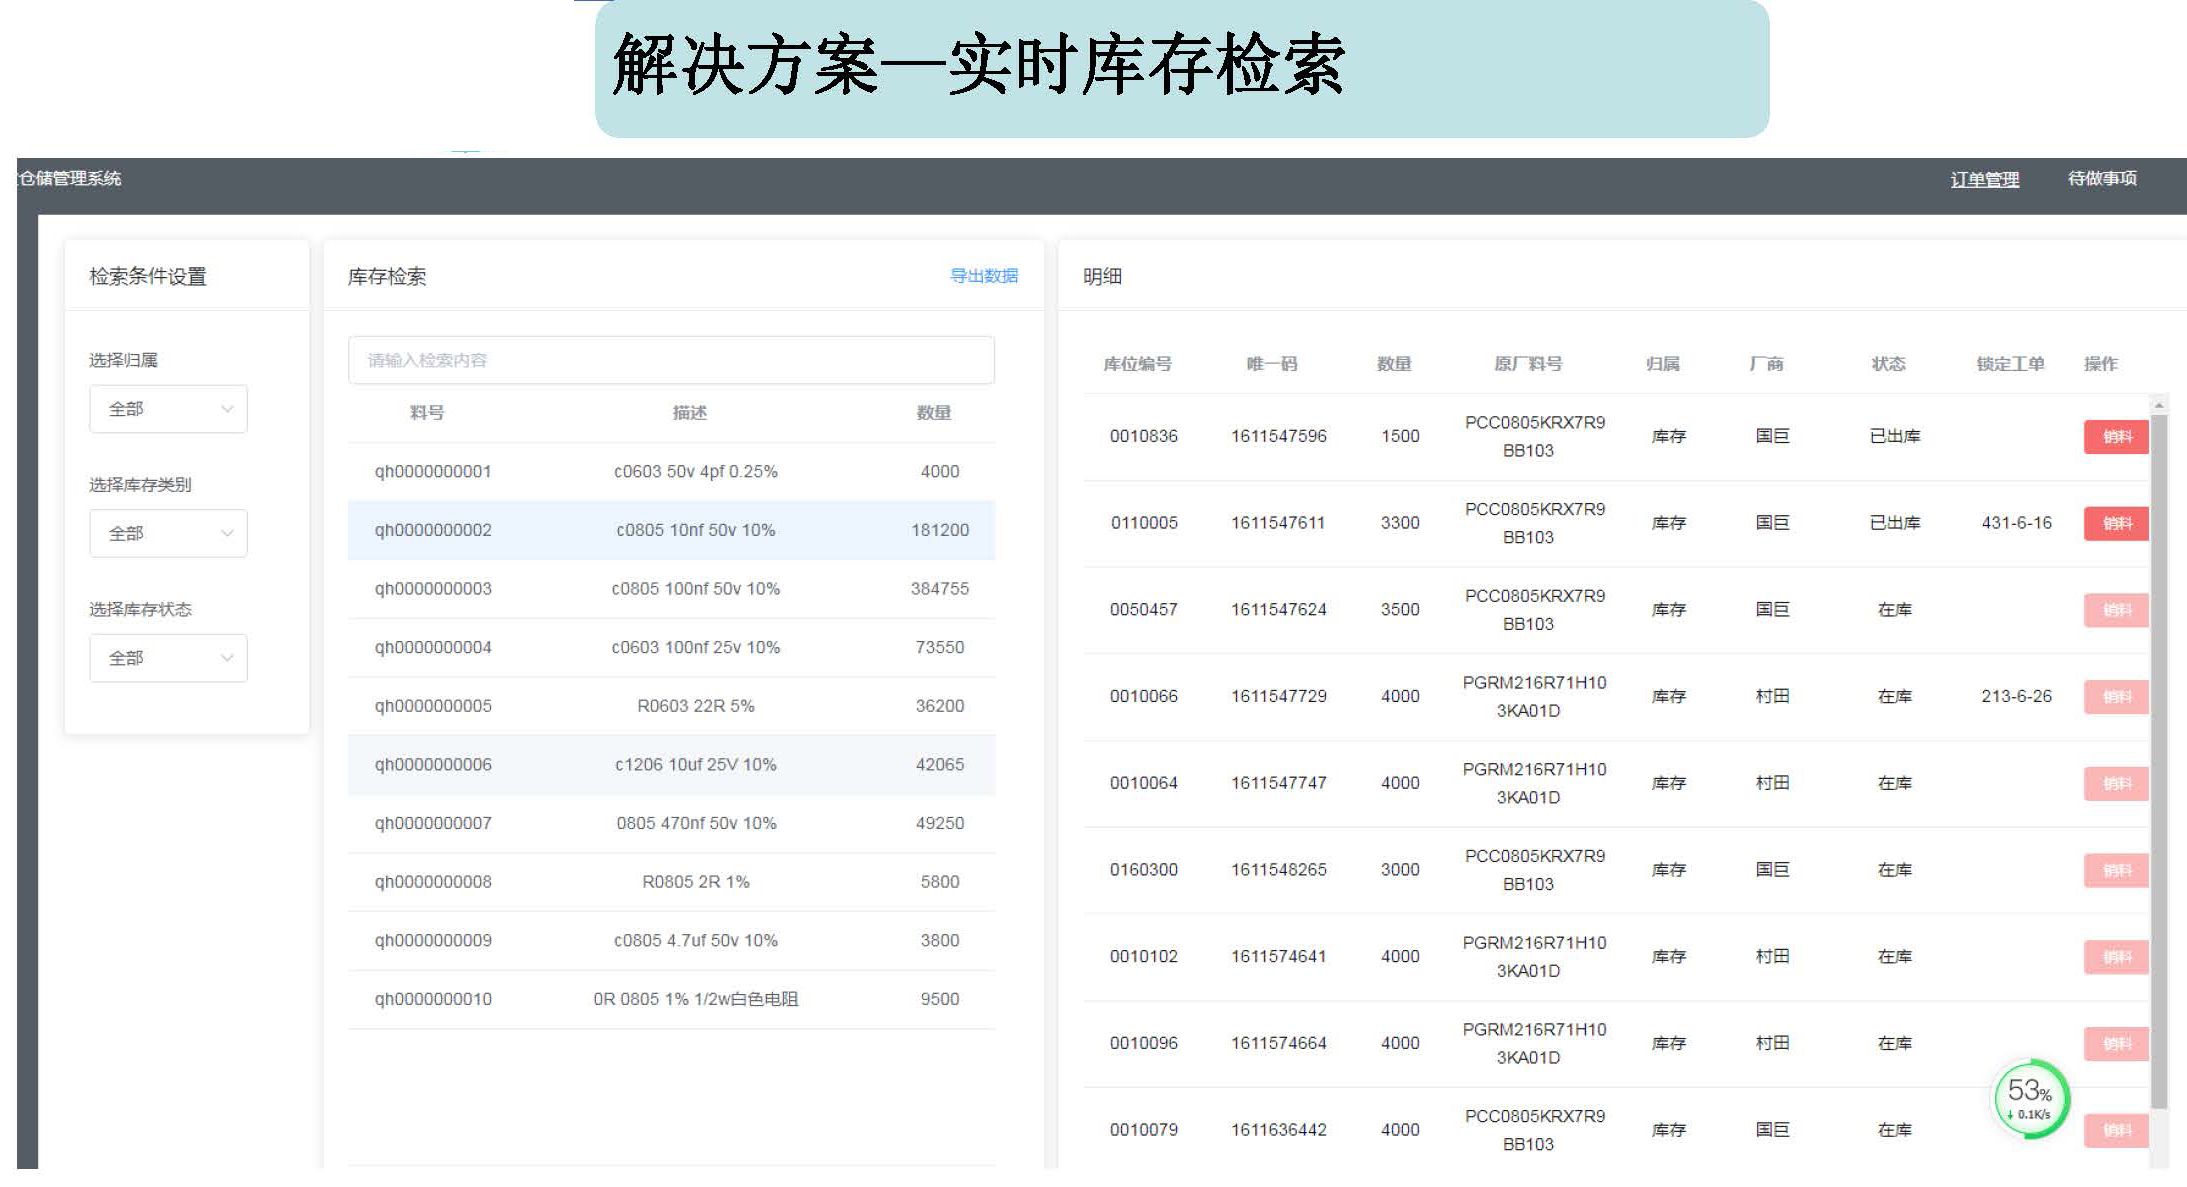Open 待做事项 in the top menu
The width and height of the screenshot is (2187, 1187).
pyautogui.click(x=2102, y=179)
